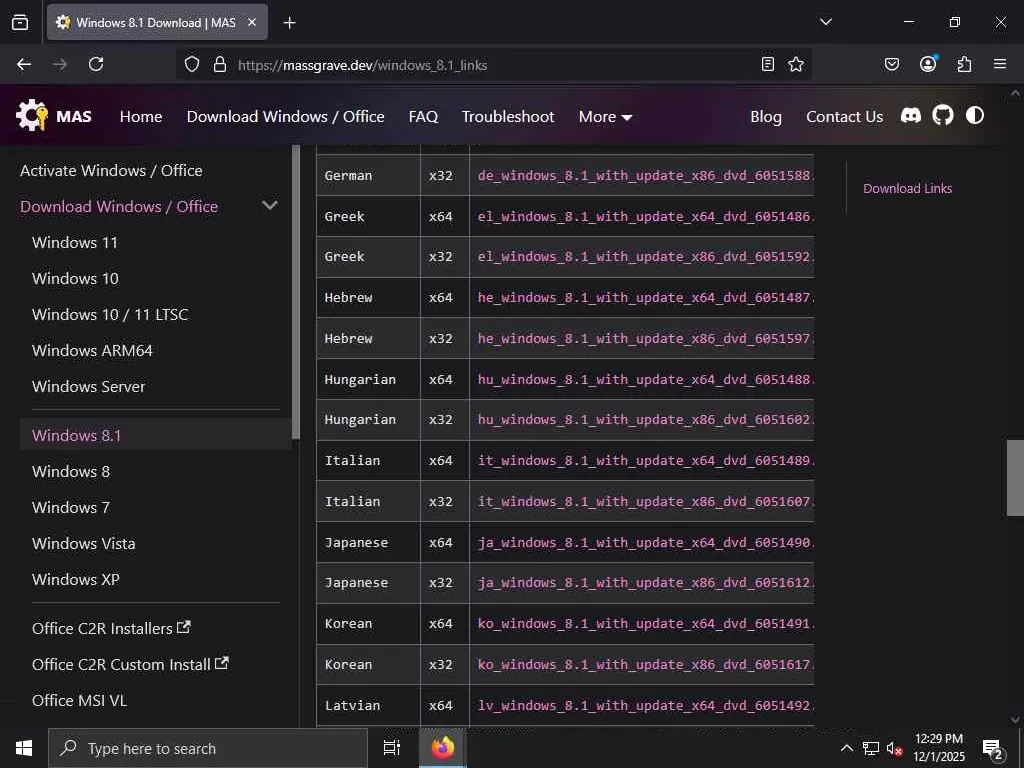
Task: Open Pocket save icon
Action: pos(891,64)
